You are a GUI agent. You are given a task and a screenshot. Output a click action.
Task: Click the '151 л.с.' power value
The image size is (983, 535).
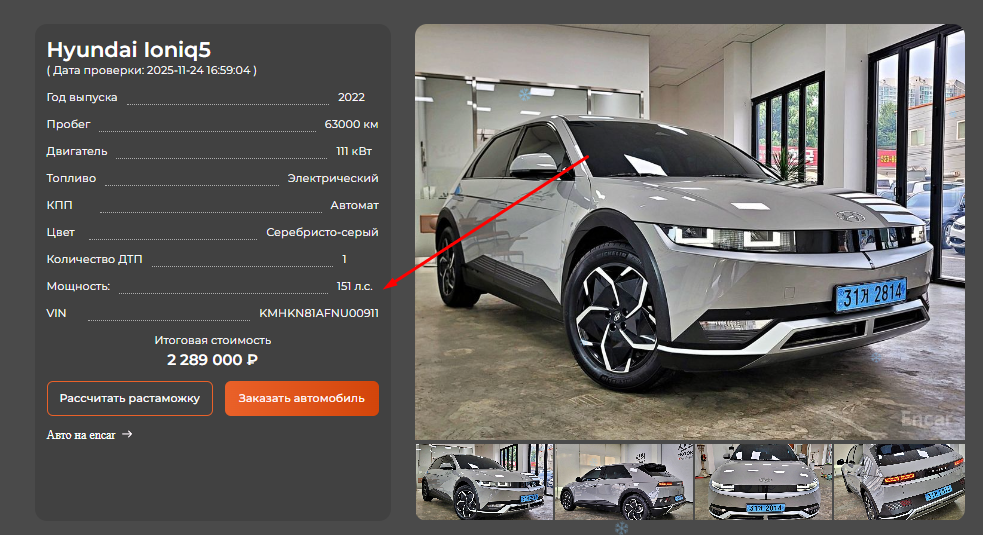click(354, 286)
